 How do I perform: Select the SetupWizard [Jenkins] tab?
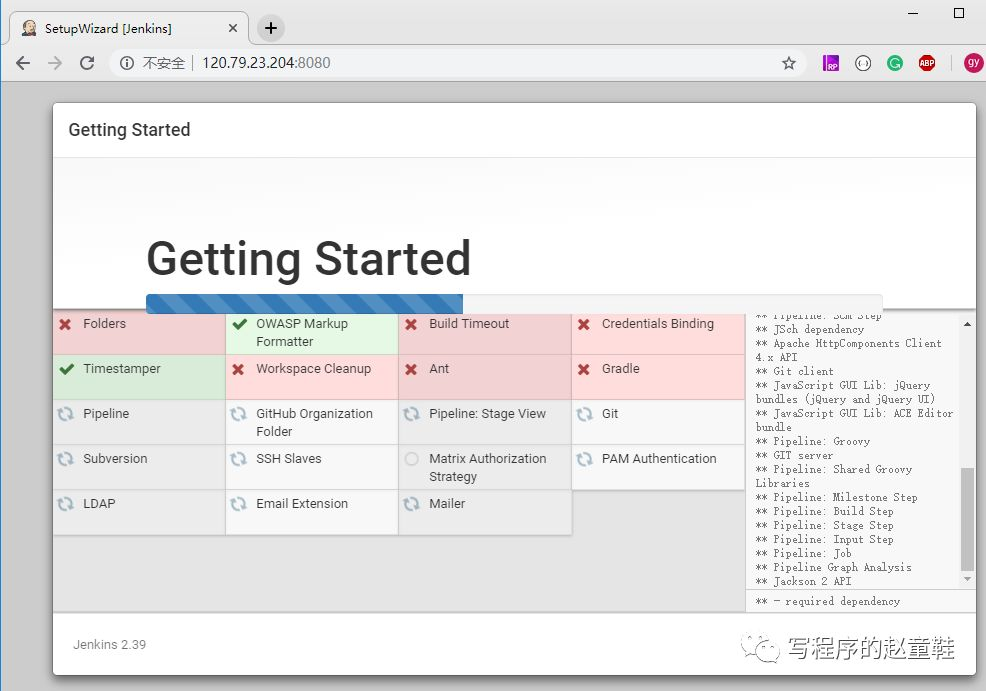pyautogui.click(x=129, y=28)
